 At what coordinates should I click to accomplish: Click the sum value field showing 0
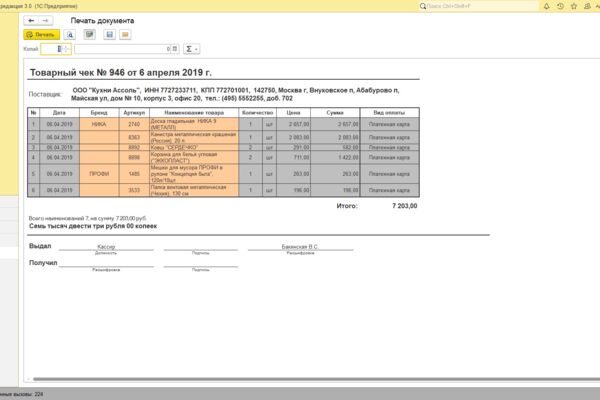click(122, 49)
